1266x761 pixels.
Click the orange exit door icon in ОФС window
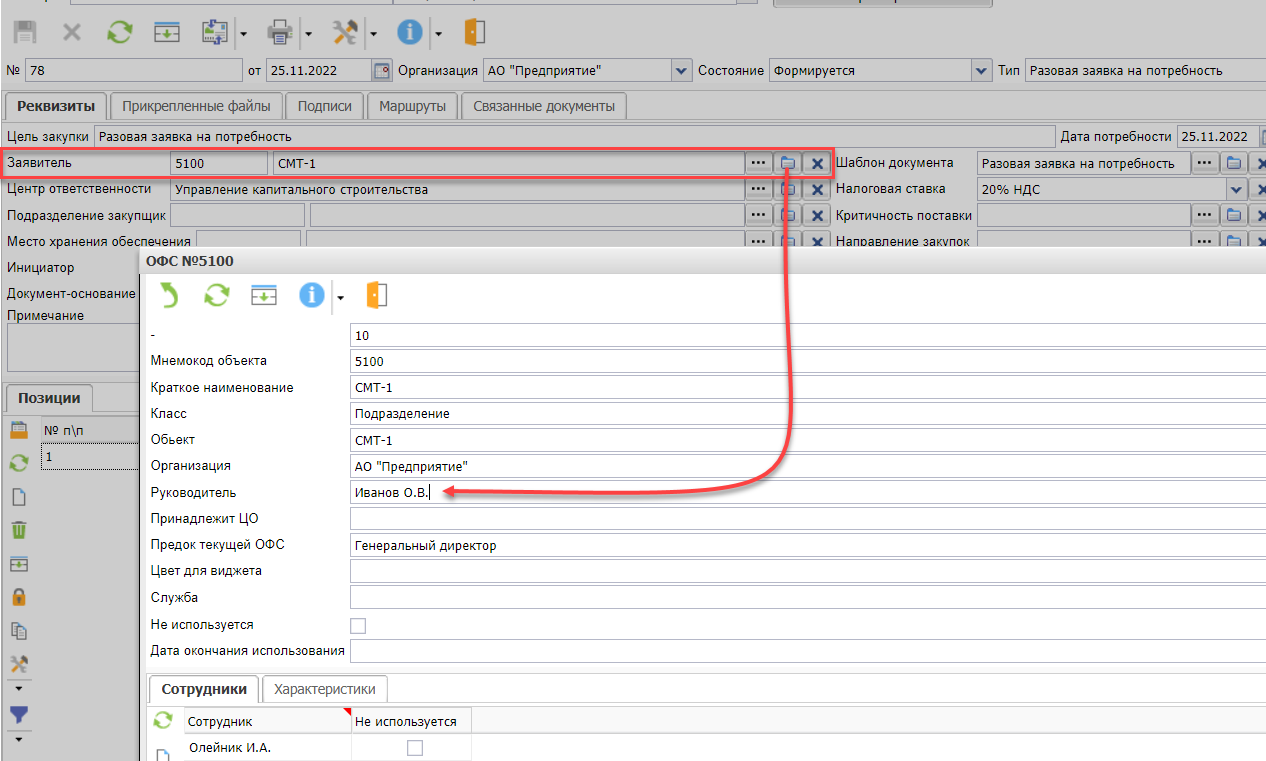click(376, 295)
